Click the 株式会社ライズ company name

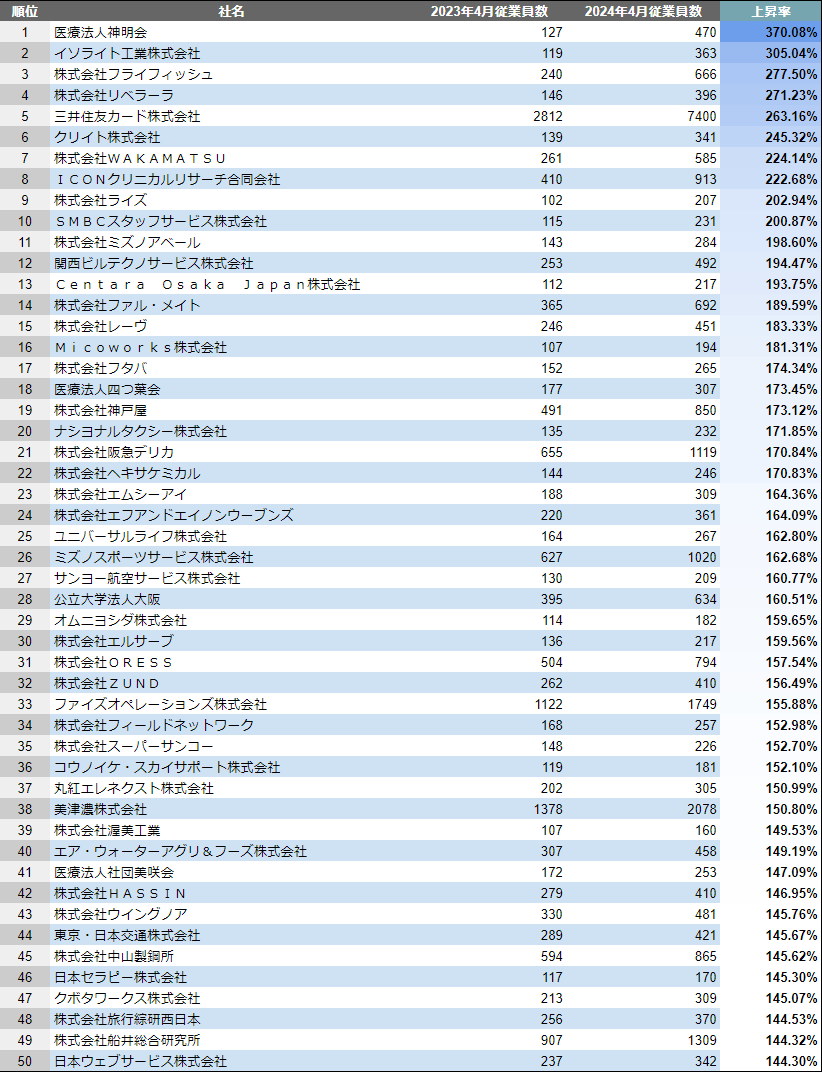coord(101,200)
